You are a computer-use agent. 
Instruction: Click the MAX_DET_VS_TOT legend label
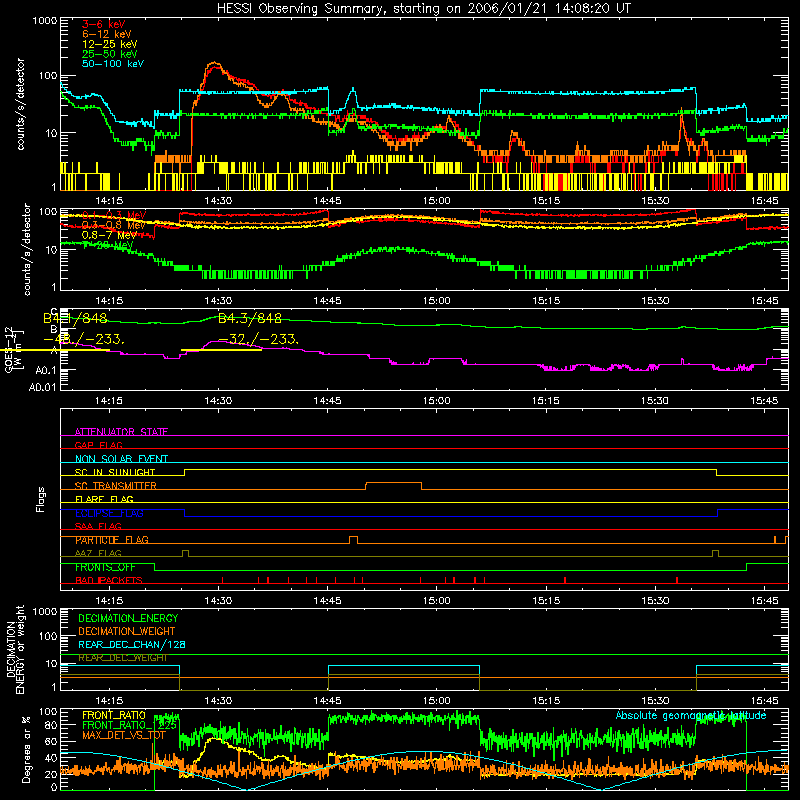point(124,735)
